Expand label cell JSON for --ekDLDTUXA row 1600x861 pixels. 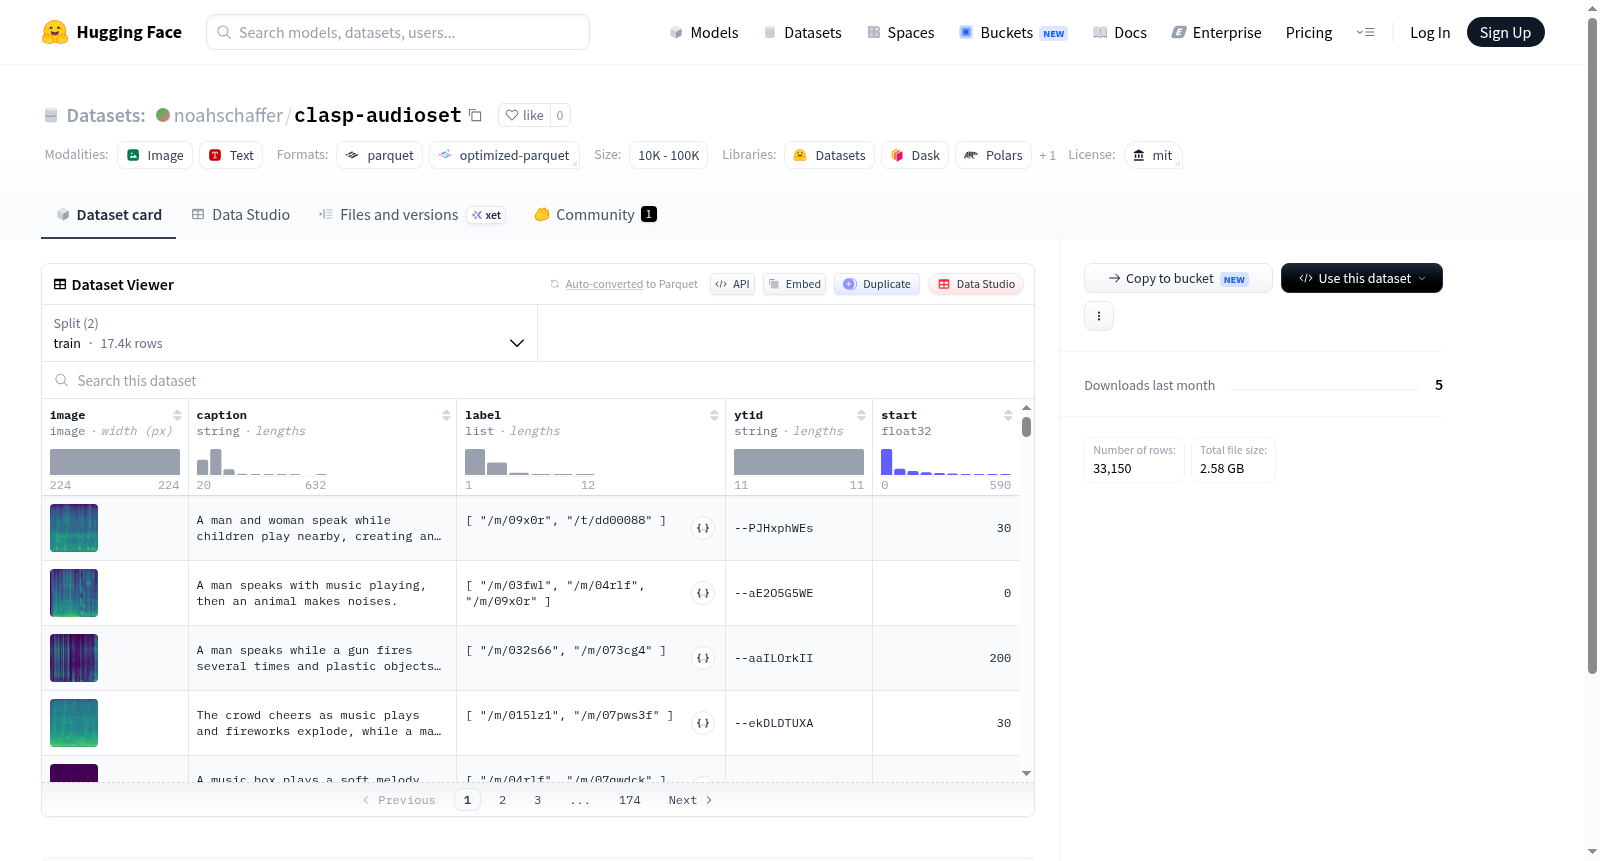pyautogui.click(x=703, y=723)
